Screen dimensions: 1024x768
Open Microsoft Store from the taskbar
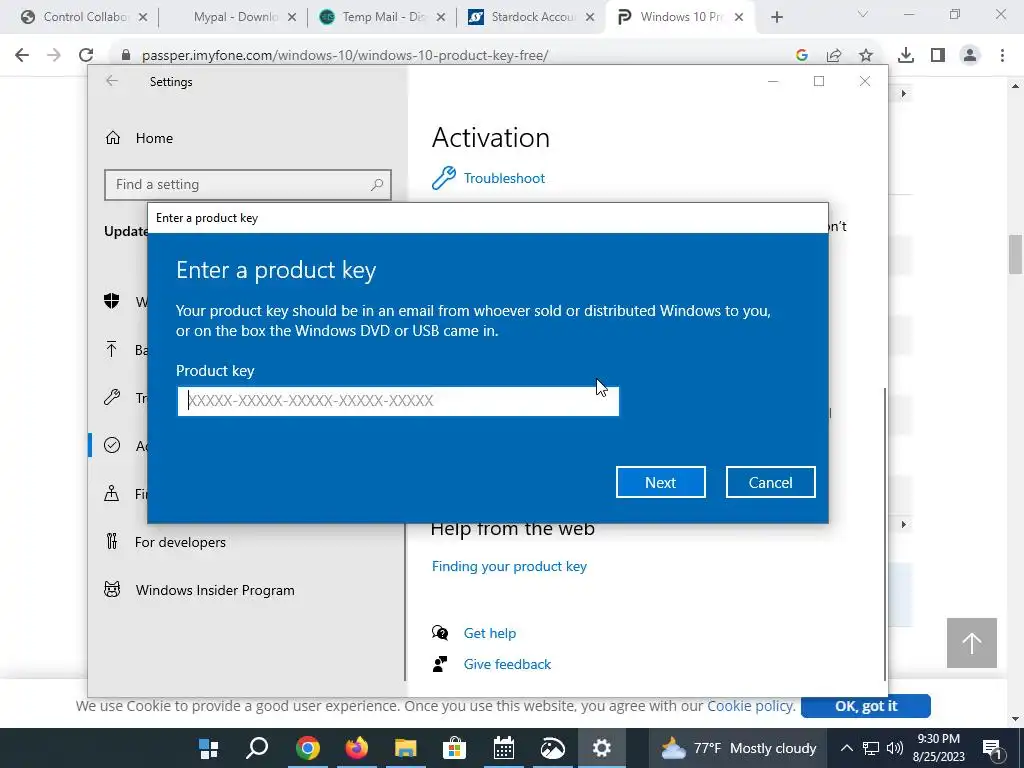point(454,748)
